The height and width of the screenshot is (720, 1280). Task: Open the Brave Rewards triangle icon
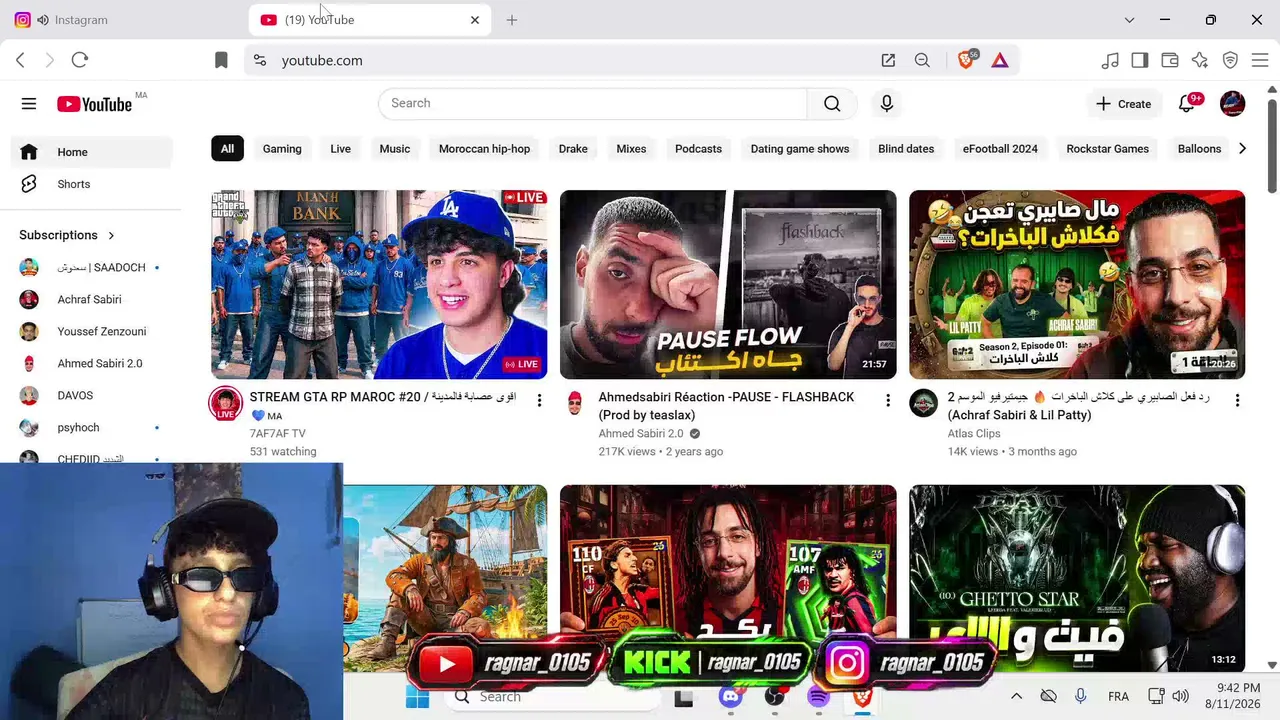tap(1000, 60)
